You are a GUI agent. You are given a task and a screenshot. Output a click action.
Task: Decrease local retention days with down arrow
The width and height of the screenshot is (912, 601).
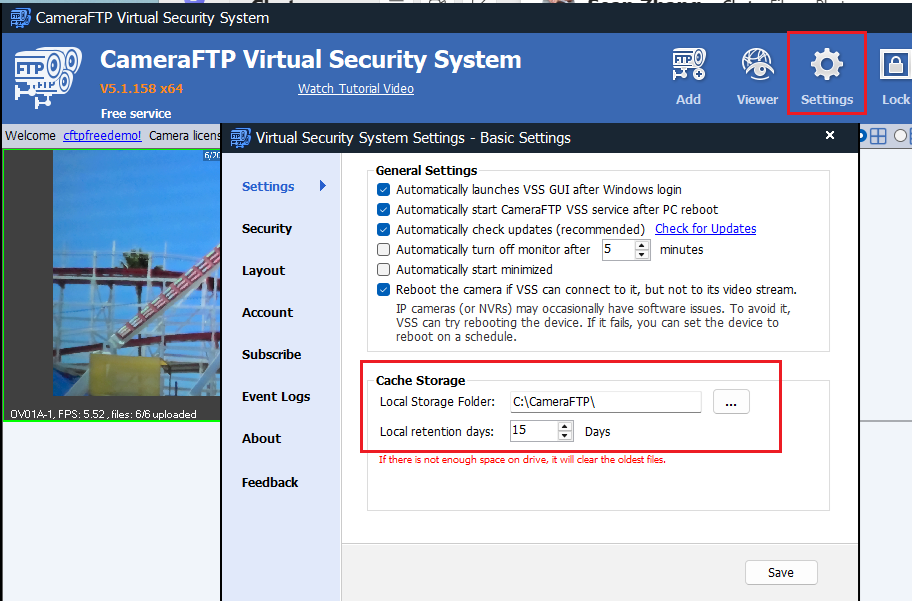[x=565, y=437]
